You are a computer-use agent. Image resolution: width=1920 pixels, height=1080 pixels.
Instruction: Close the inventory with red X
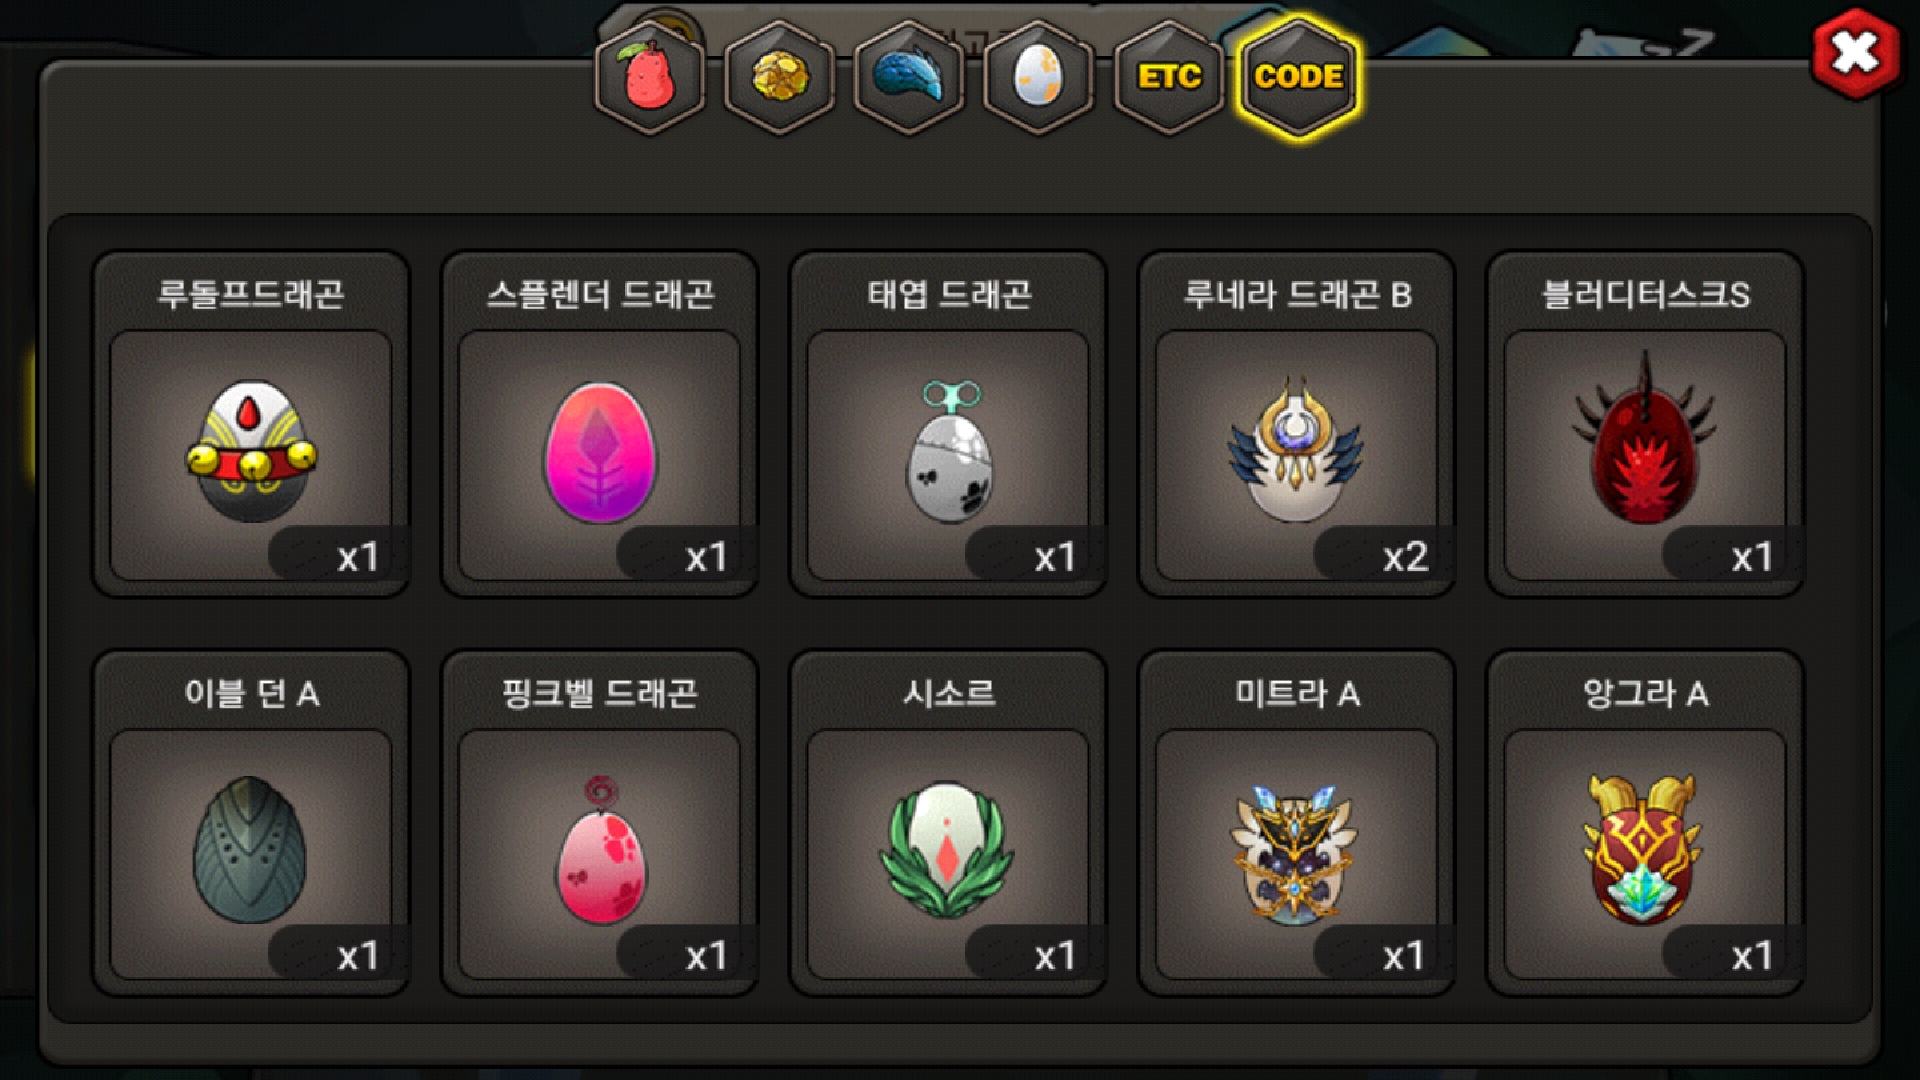click(x=1856, y=53)
